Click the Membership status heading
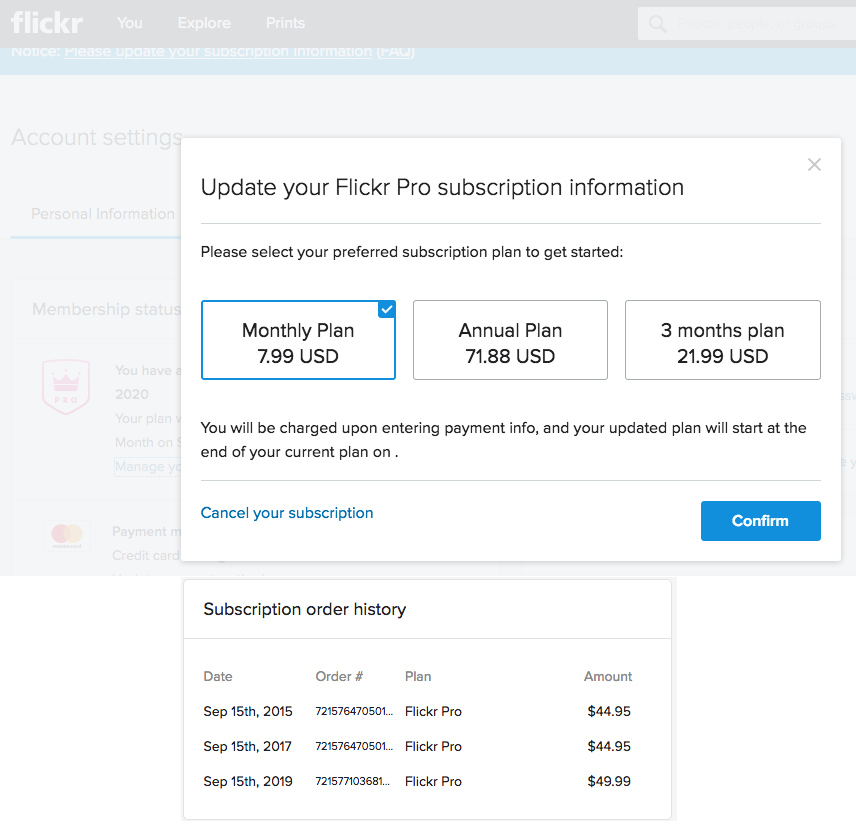The width and height of the screenshot is (856, 826). click(x=106, y=309)
